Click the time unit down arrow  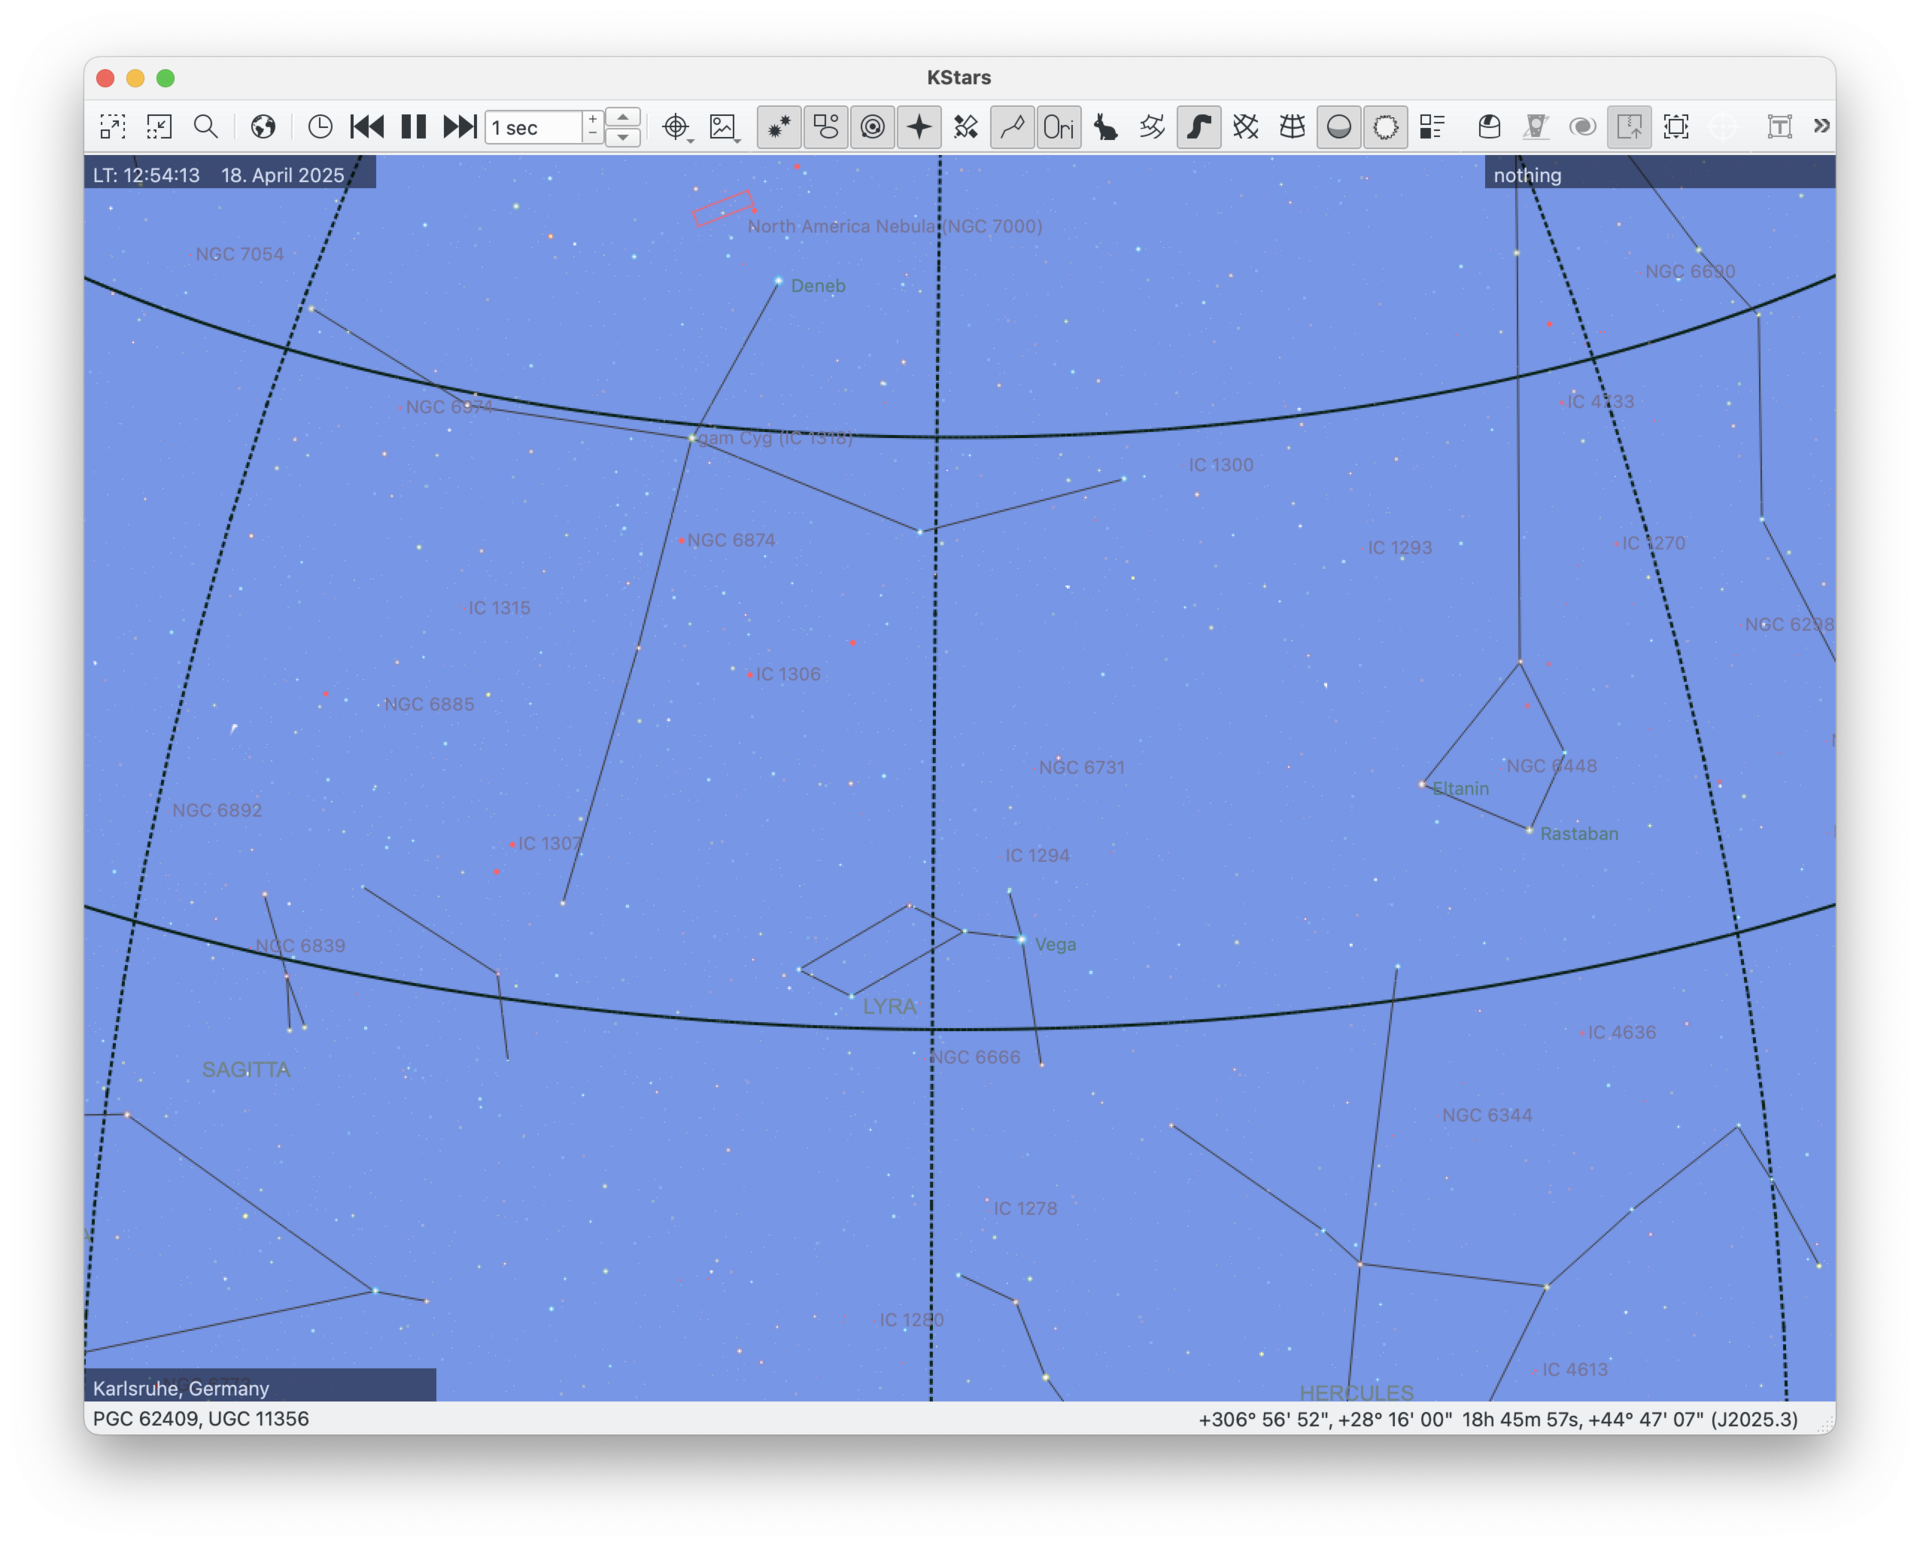click(623, 138)
